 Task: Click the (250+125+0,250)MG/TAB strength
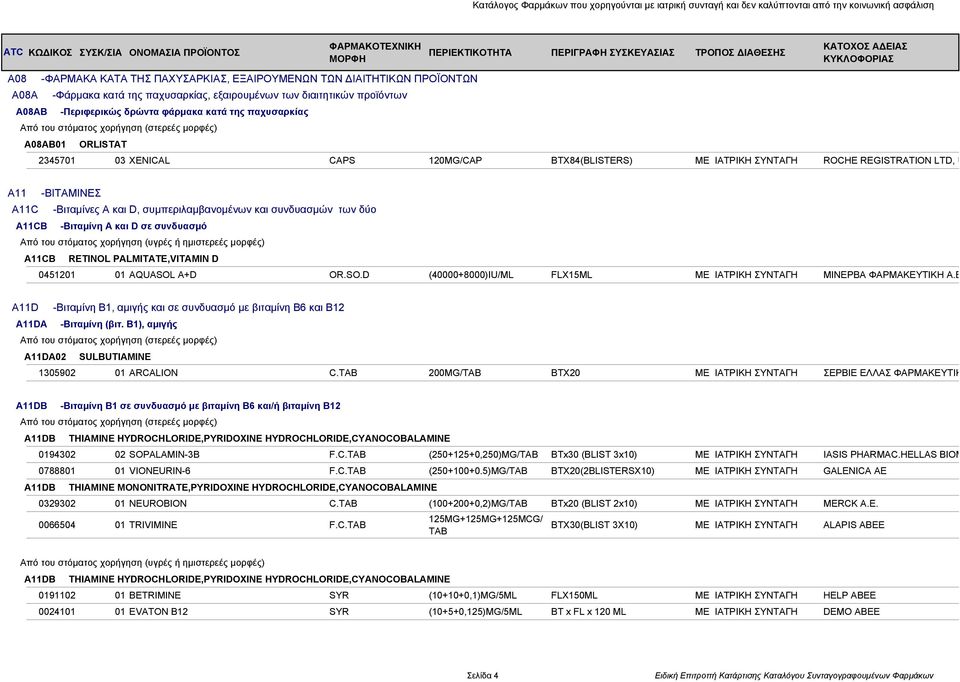(x=483, y=455)
